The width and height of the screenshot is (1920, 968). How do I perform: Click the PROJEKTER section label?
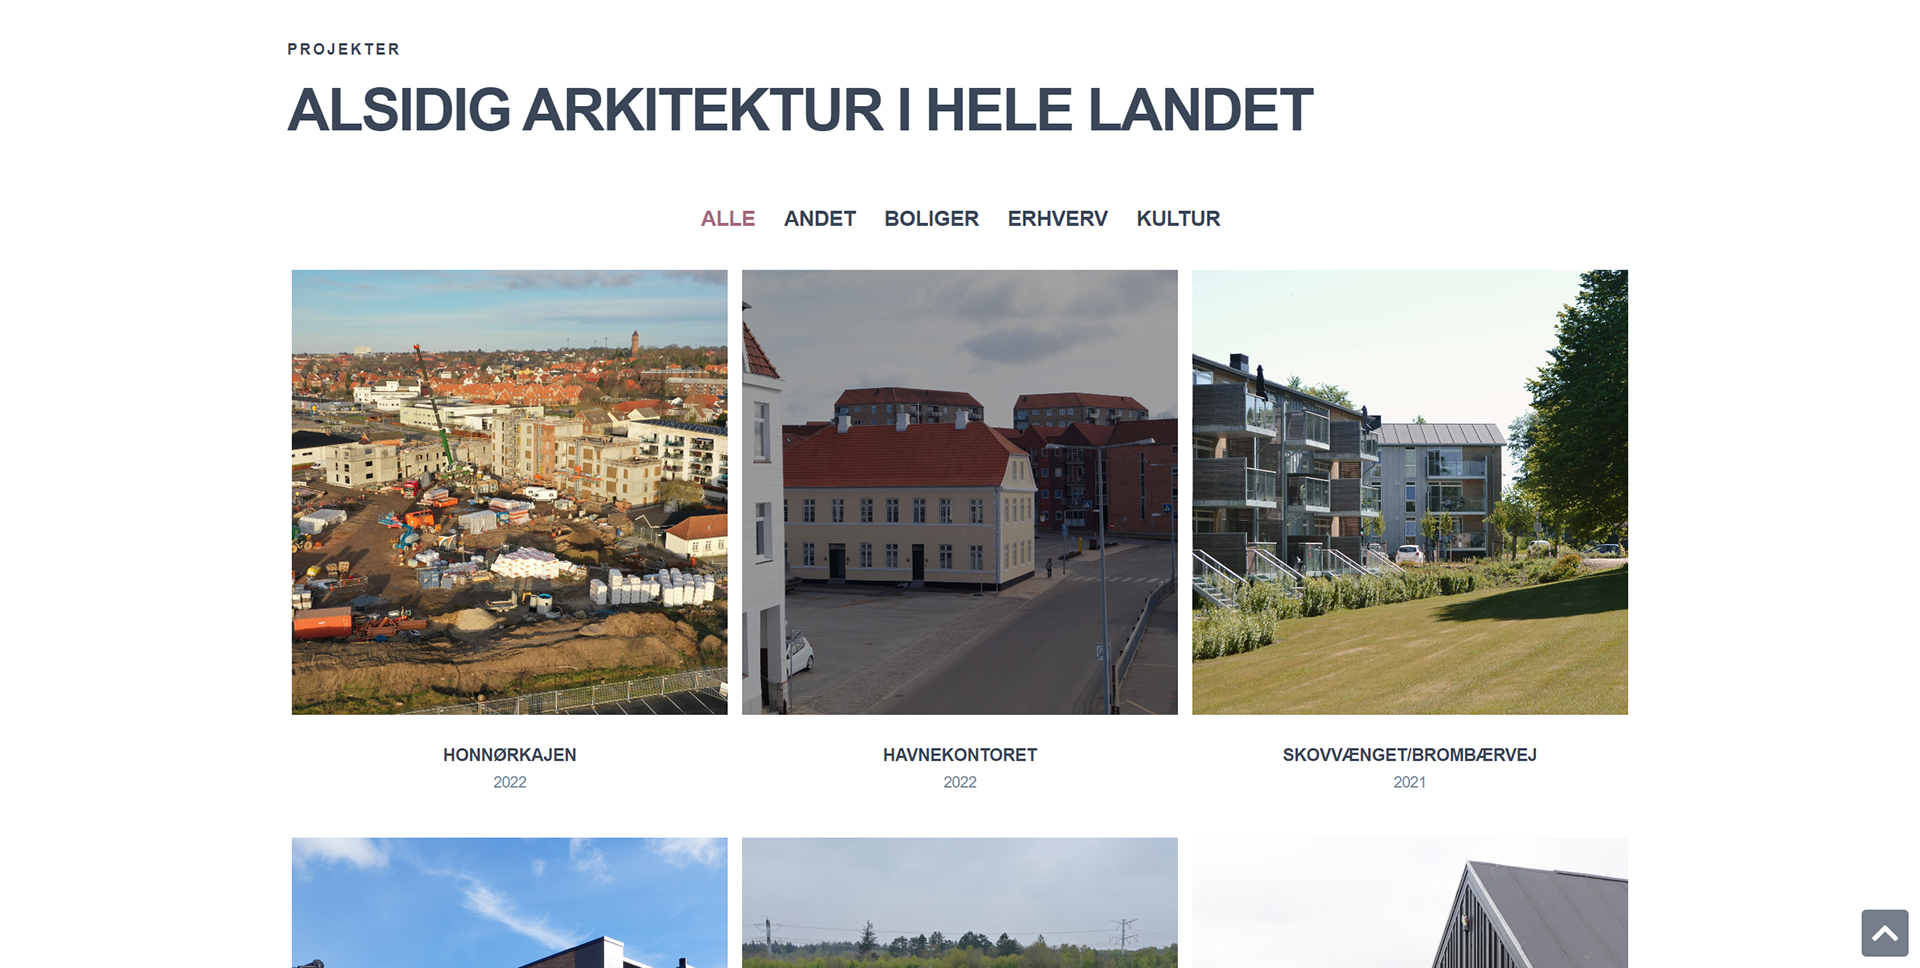point(343,49)
